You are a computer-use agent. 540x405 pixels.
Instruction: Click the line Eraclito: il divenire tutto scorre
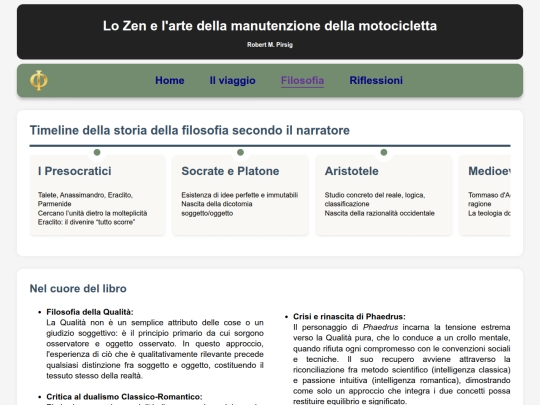click(x=86, y=222)
